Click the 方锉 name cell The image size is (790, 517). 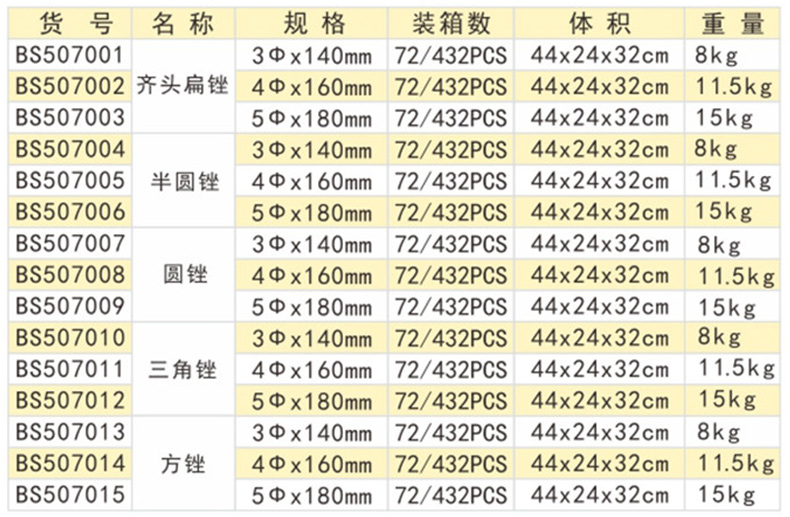[x=184, y=463]
